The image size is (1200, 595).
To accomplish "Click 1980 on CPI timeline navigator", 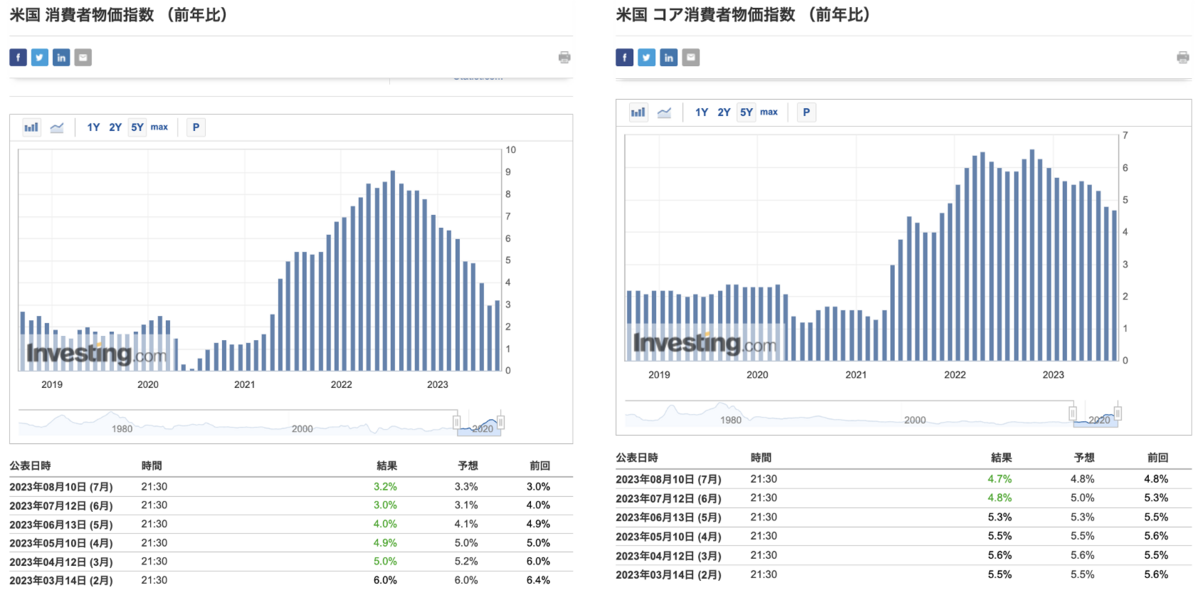I will (122, 428).
